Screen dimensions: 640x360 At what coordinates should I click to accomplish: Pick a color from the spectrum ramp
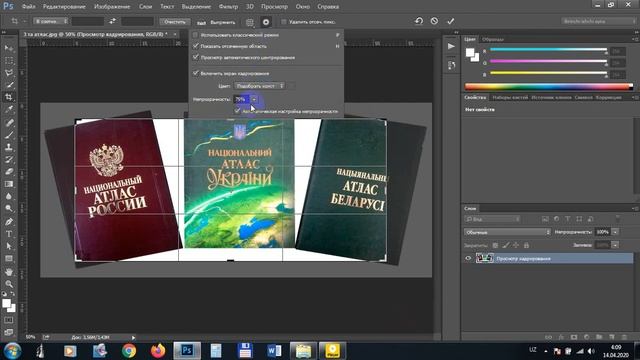point(549,86)
